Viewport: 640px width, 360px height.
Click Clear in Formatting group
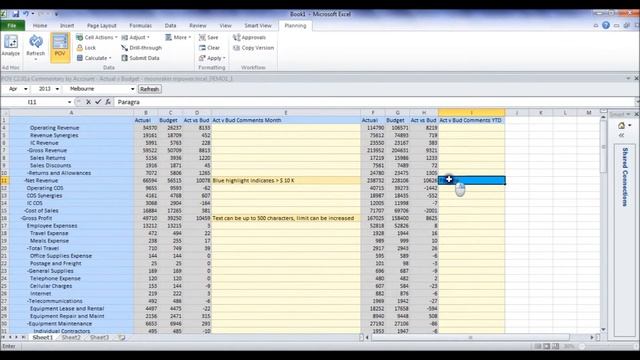(209, 48)
